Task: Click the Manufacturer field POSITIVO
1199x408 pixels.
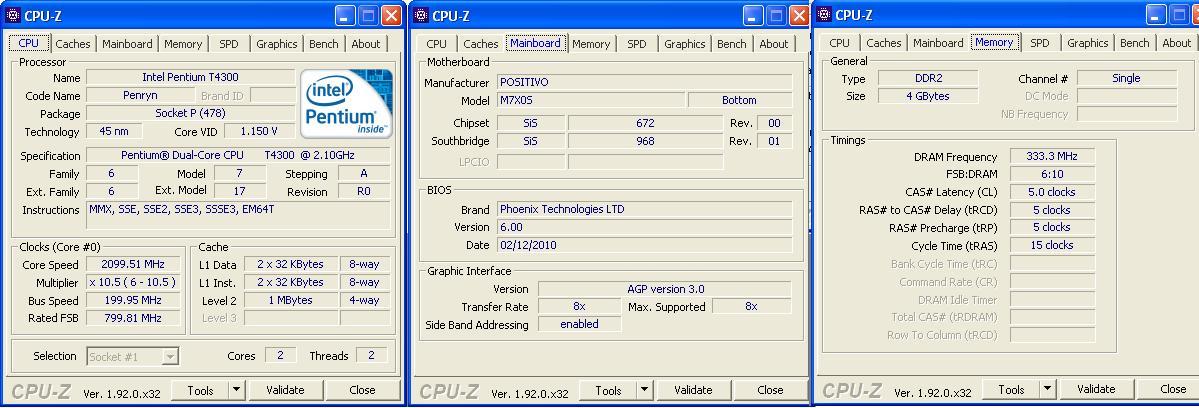Action: click(x=645, y=82)
